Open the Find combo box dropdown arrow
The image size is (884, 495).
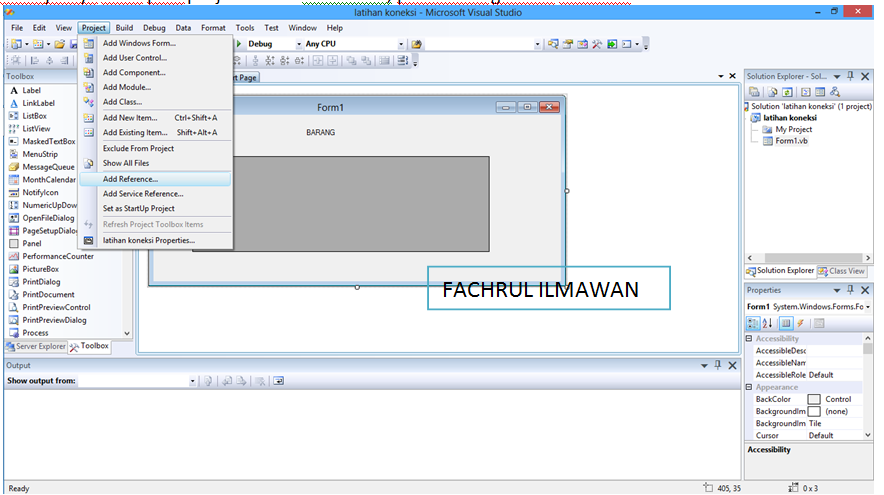(x=537, y=44)
